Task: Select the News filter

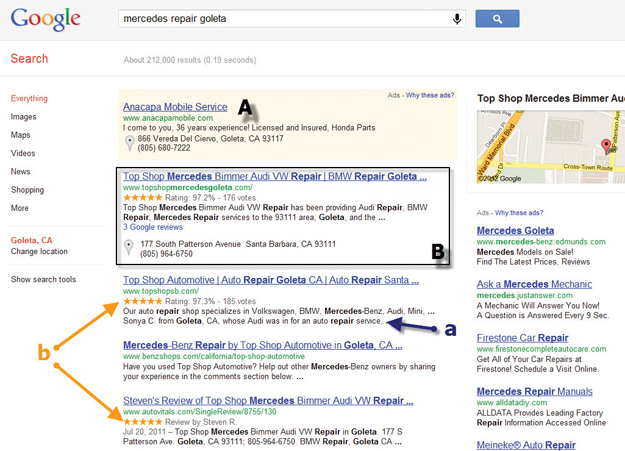Action: click(x=20, y=171)
